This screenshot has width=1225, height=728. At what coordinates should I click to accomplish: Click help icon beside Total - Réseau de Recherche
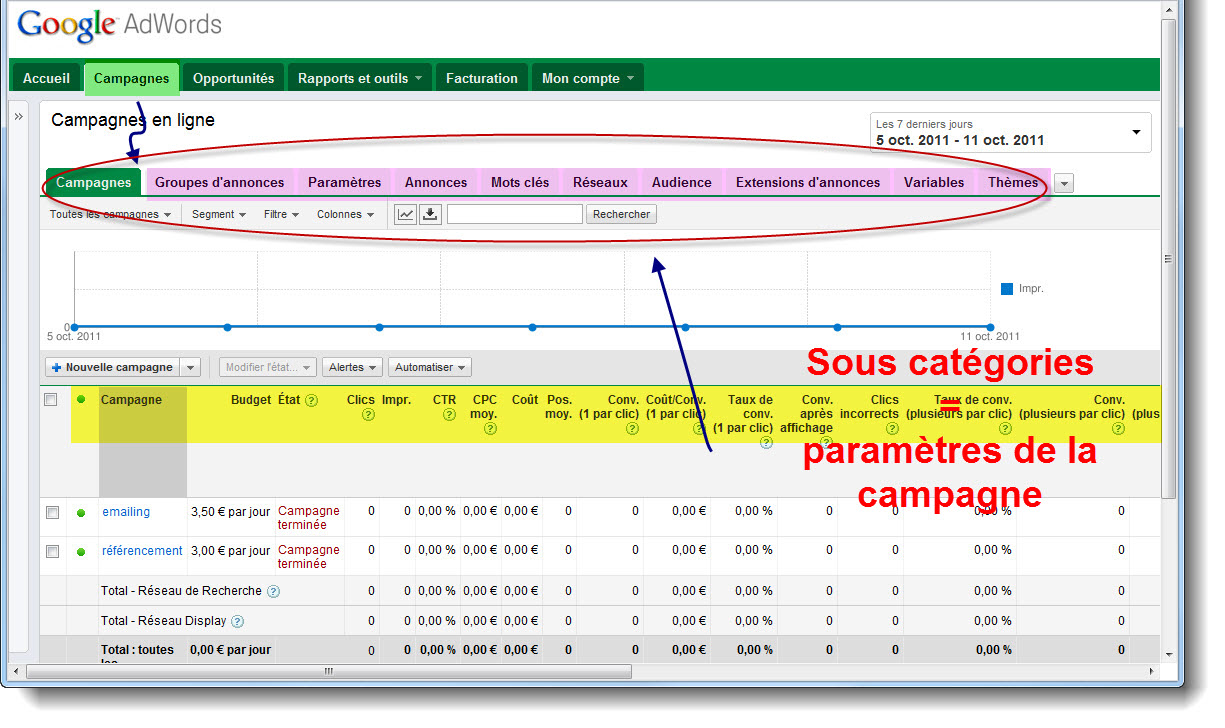tap(273, 591)
